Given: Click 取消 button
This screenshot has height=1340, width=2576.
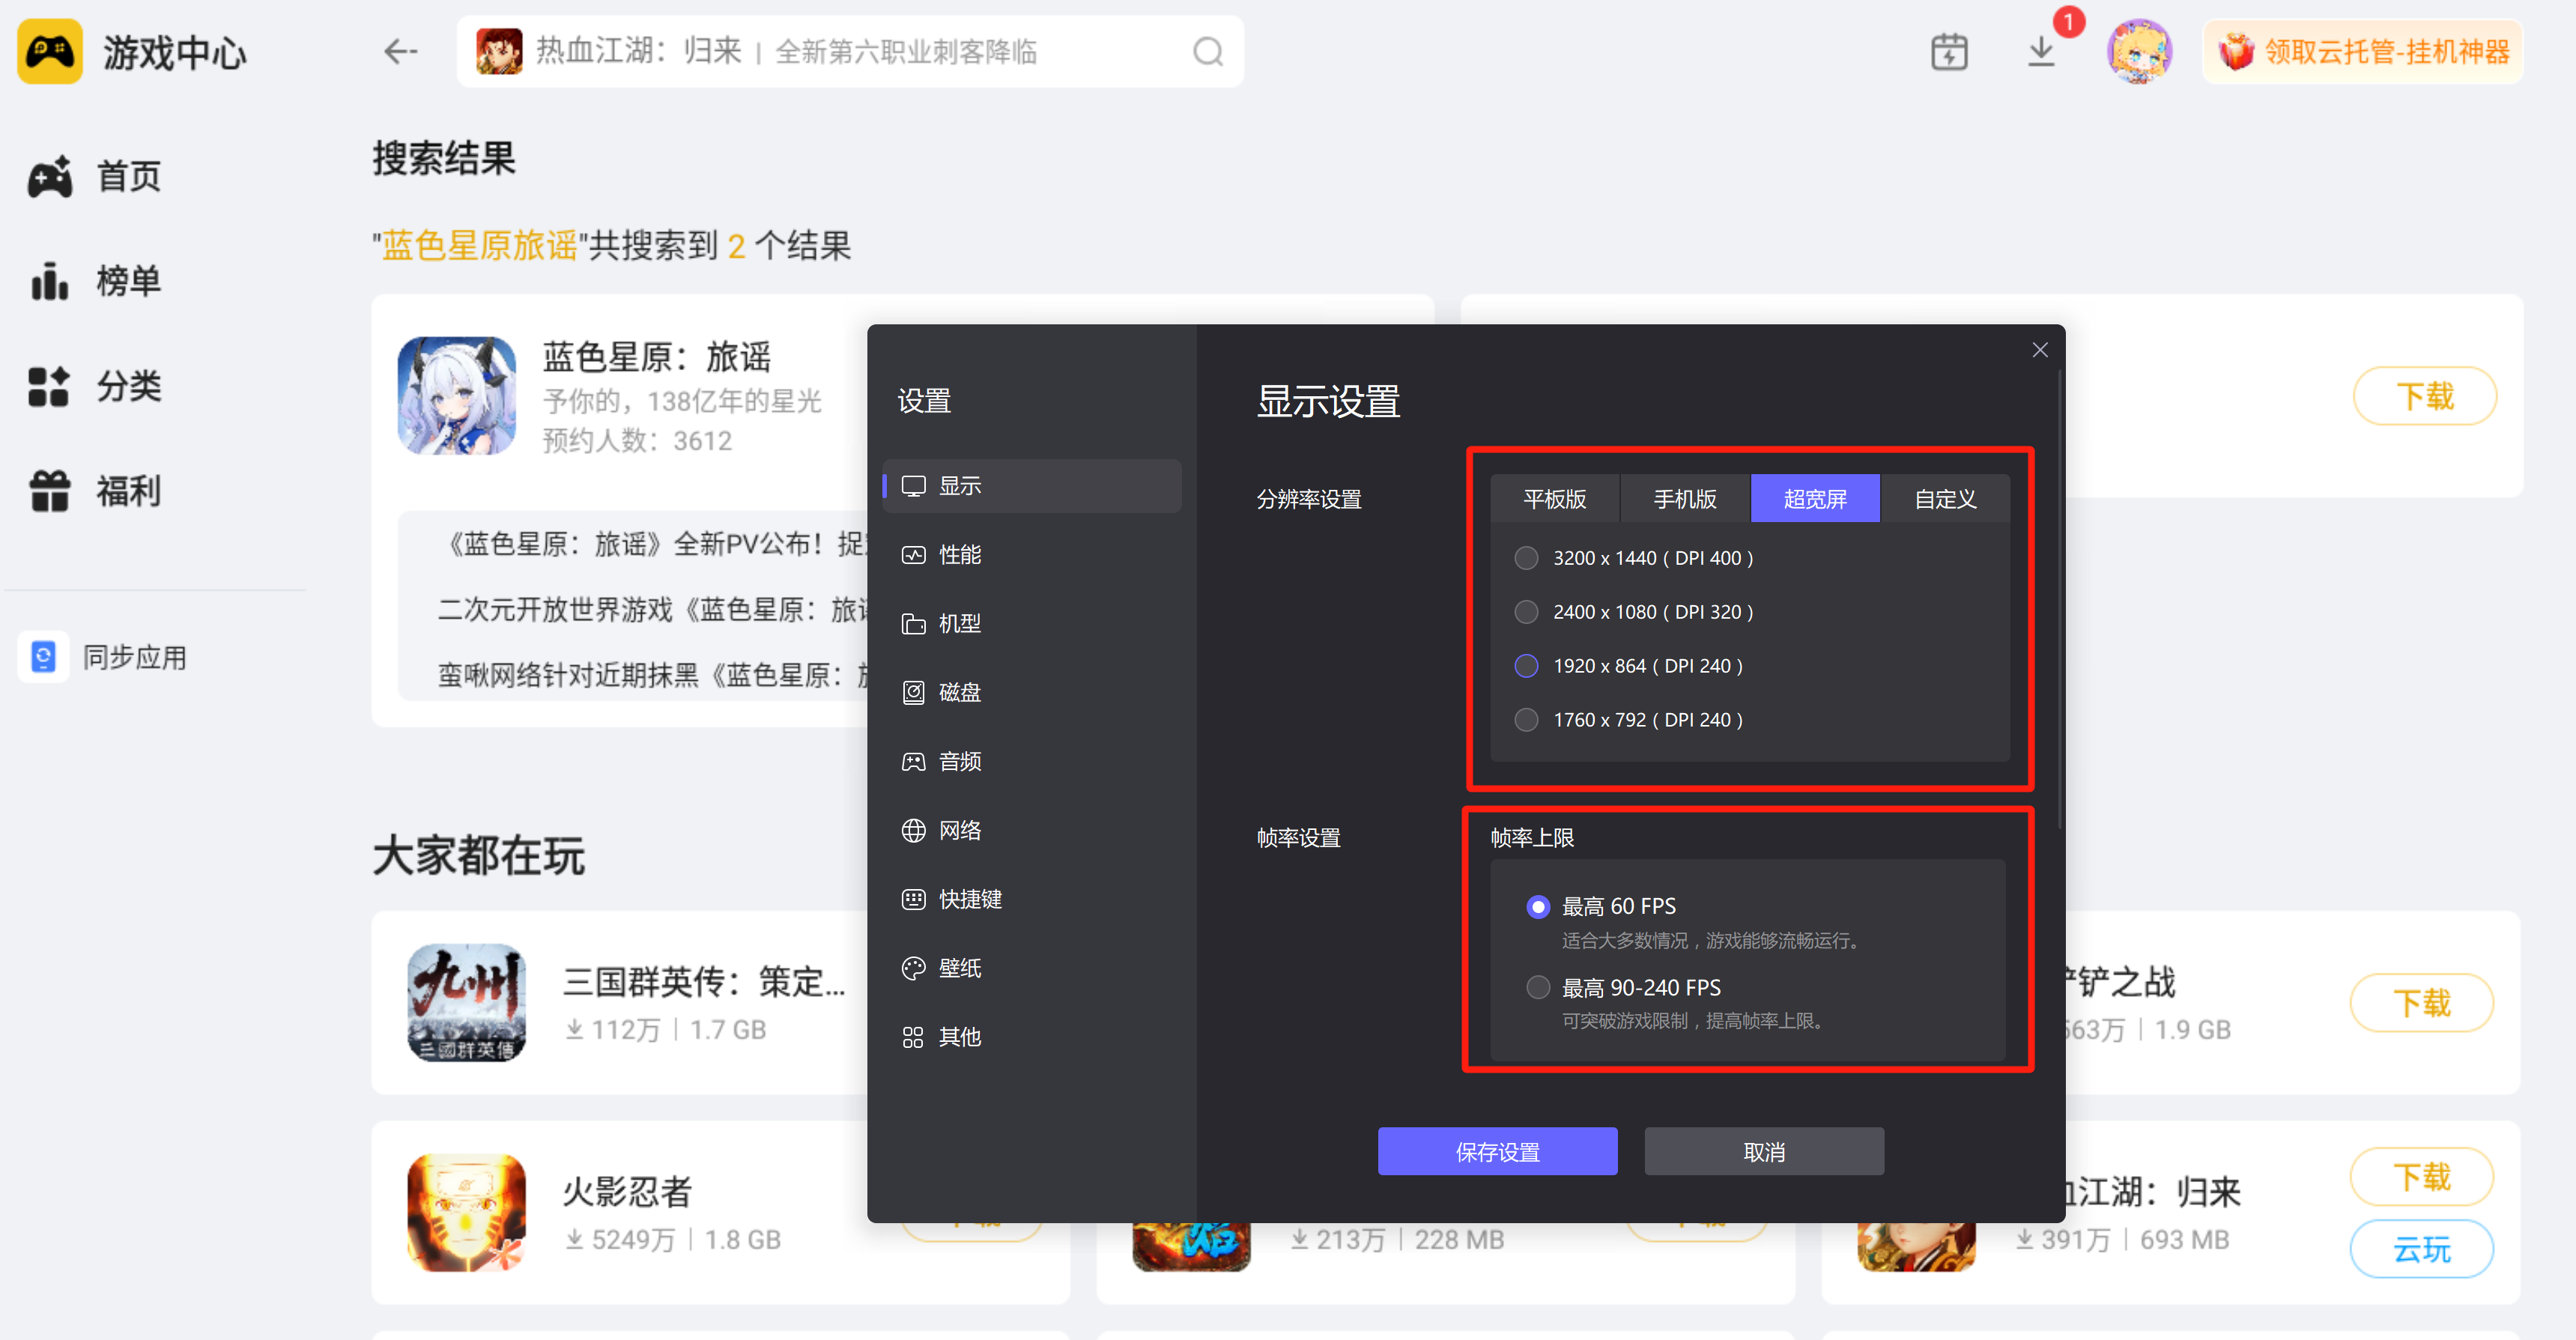Looking at the screenshot, I should point(1763,1152).
